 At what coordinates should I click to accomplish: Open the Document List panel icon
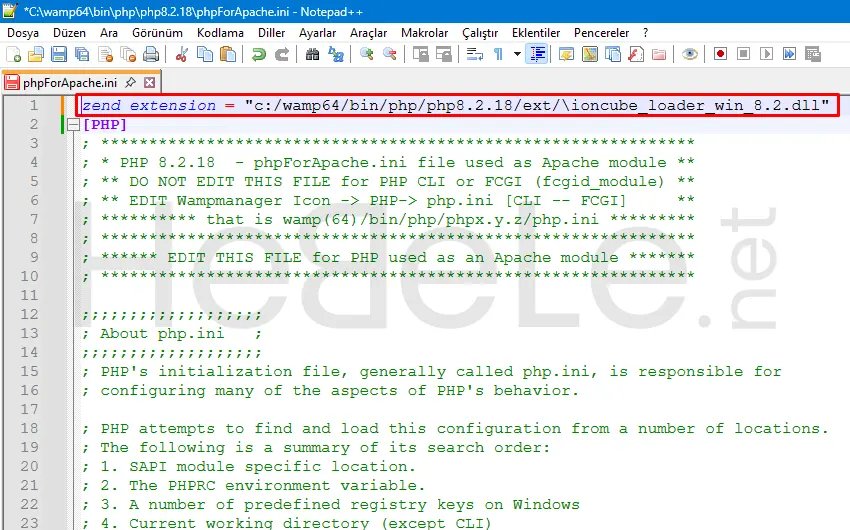(x=613, y=54)
